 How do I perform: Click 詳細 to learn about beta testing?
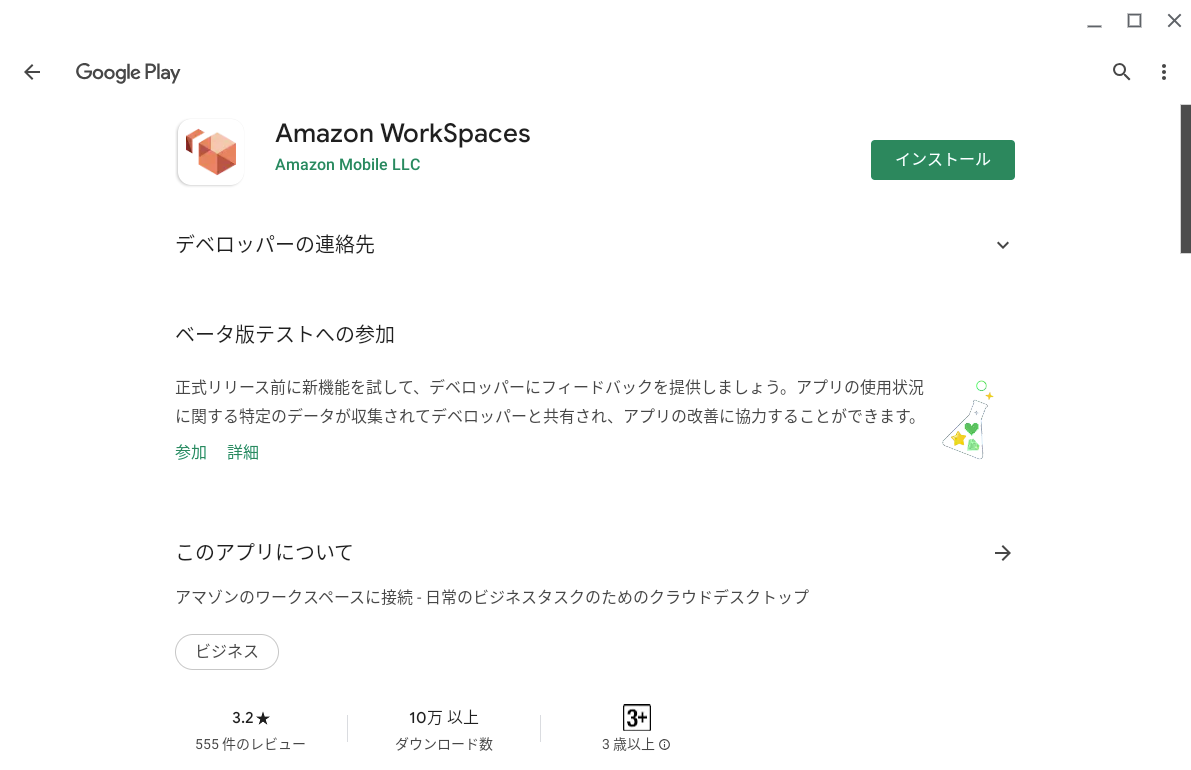pos(242,452)
